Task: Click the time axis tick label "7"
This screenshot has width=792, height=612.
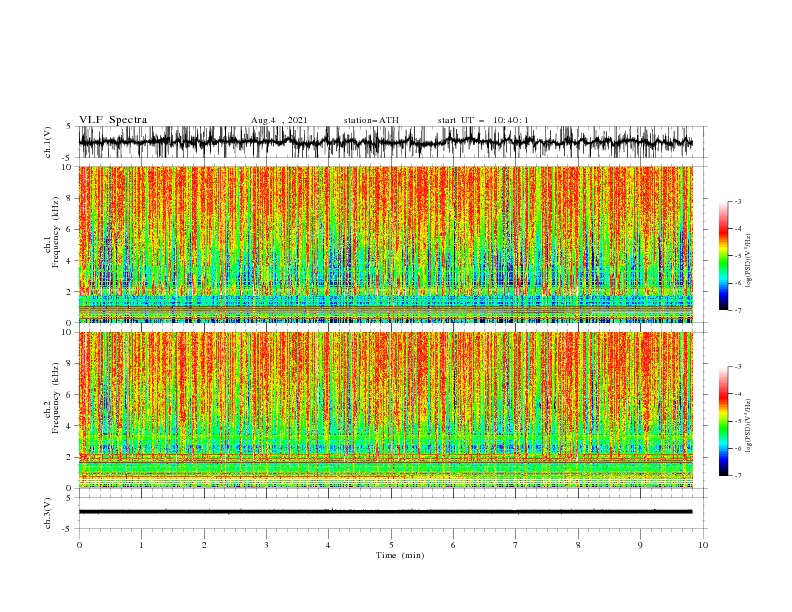Action: pyautogui.click(x=516, y=545)
